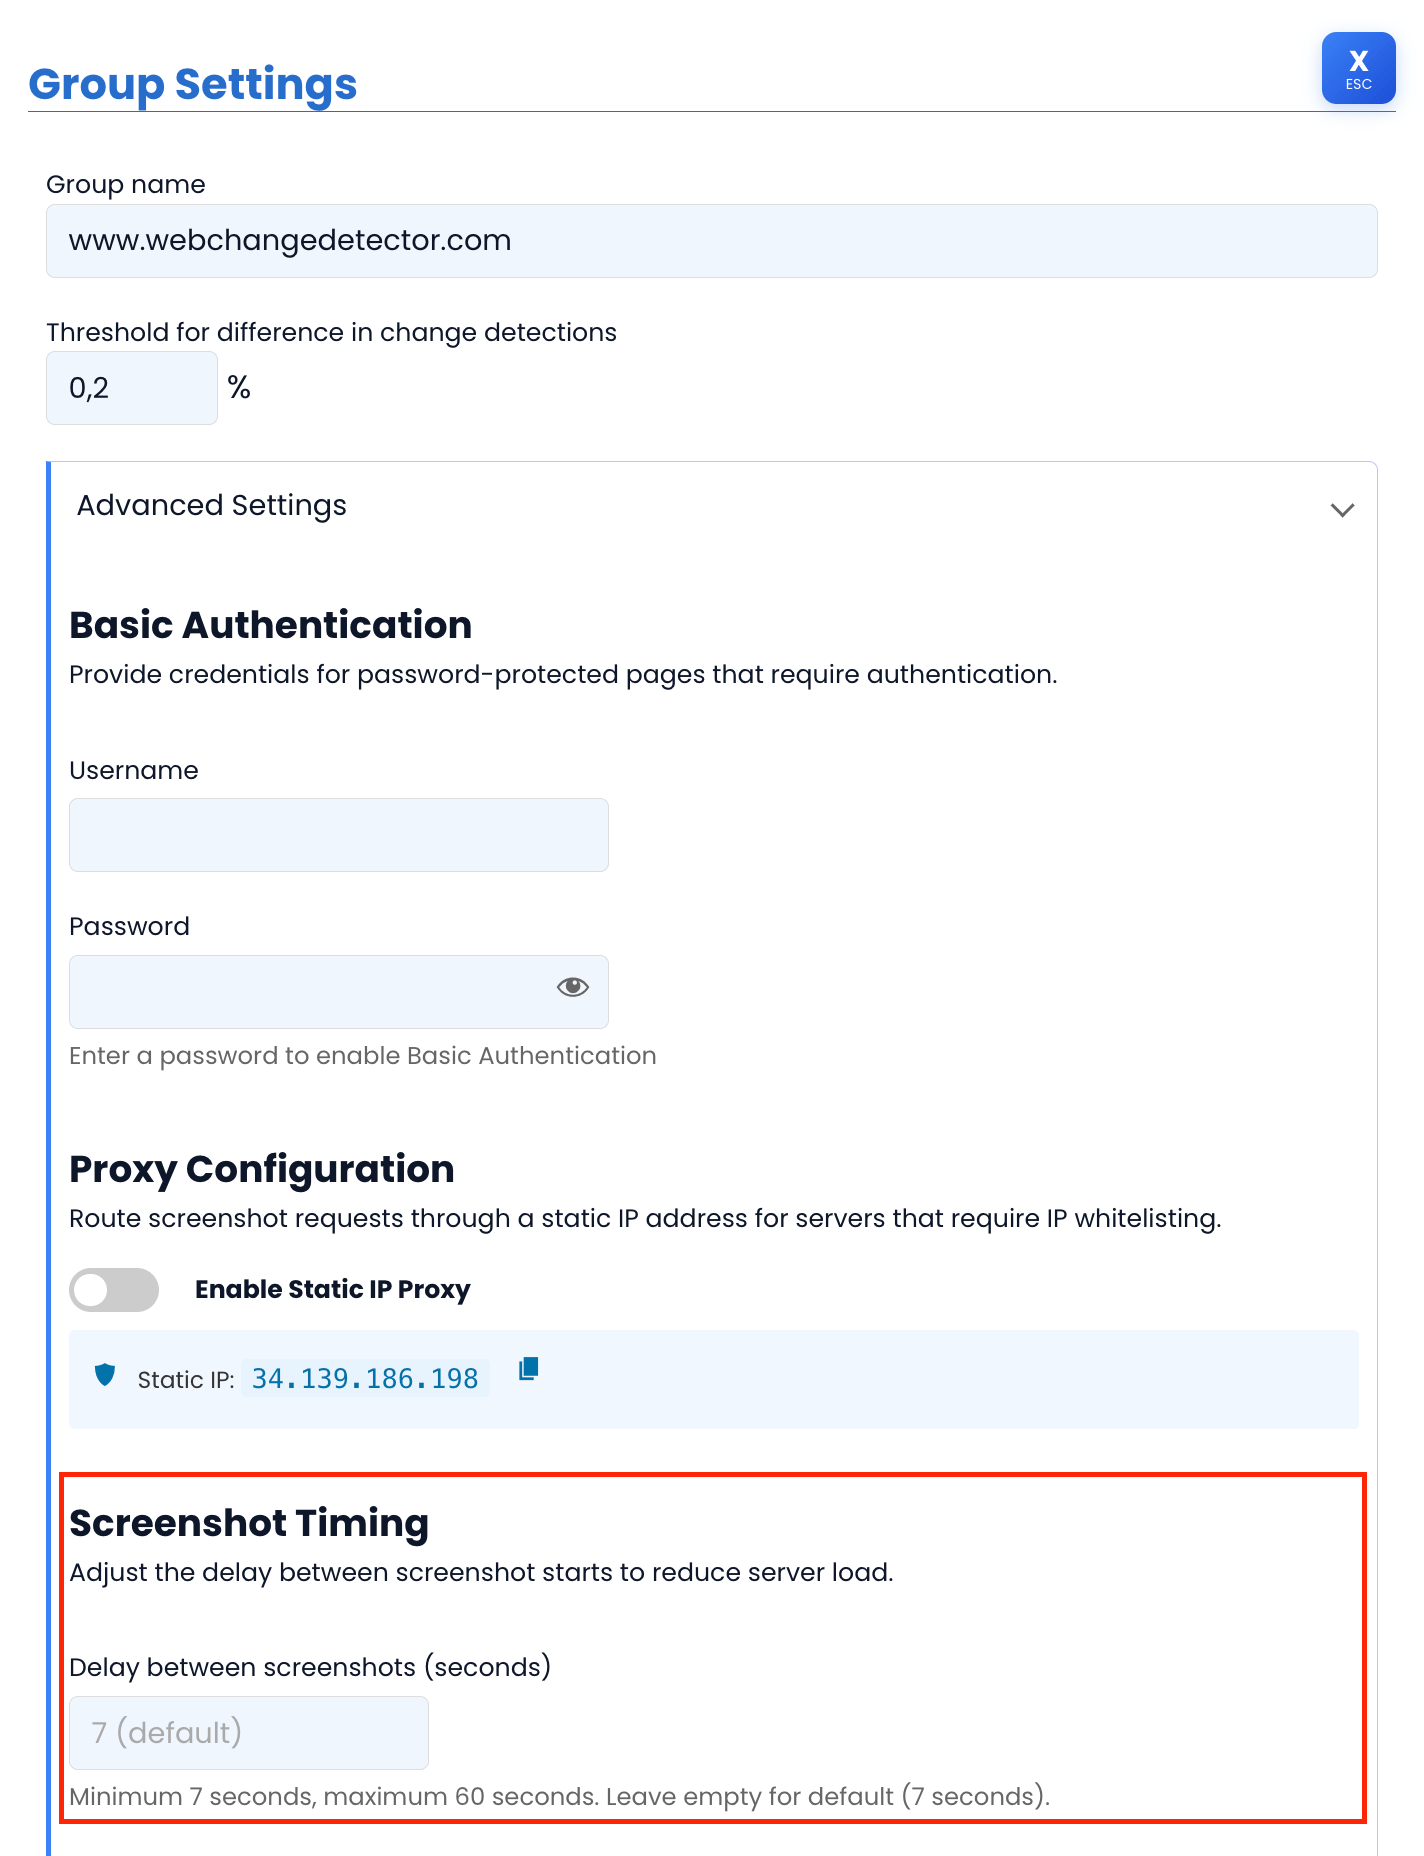
Task: Click the Screenshot Timing heading
Action: [248, 1521]
